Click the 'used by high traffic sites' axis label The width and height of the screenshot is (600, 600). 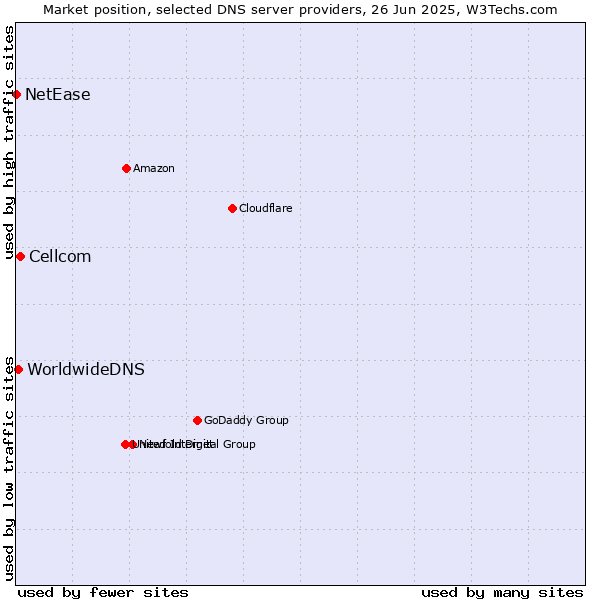coord(9,142)
